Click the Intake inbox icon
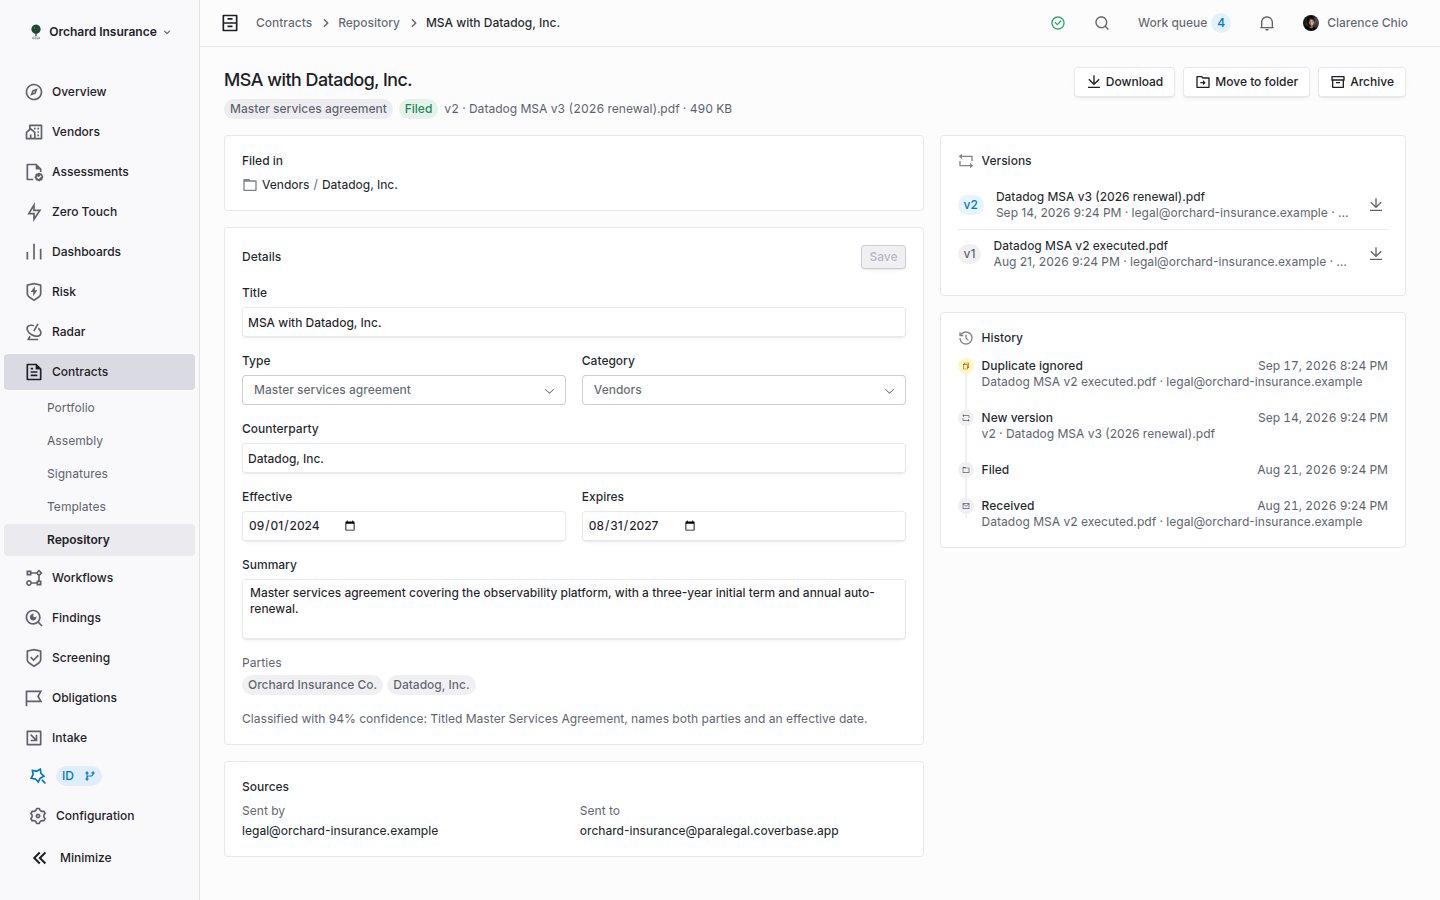The image size is (1440, 900). (34, 738)
